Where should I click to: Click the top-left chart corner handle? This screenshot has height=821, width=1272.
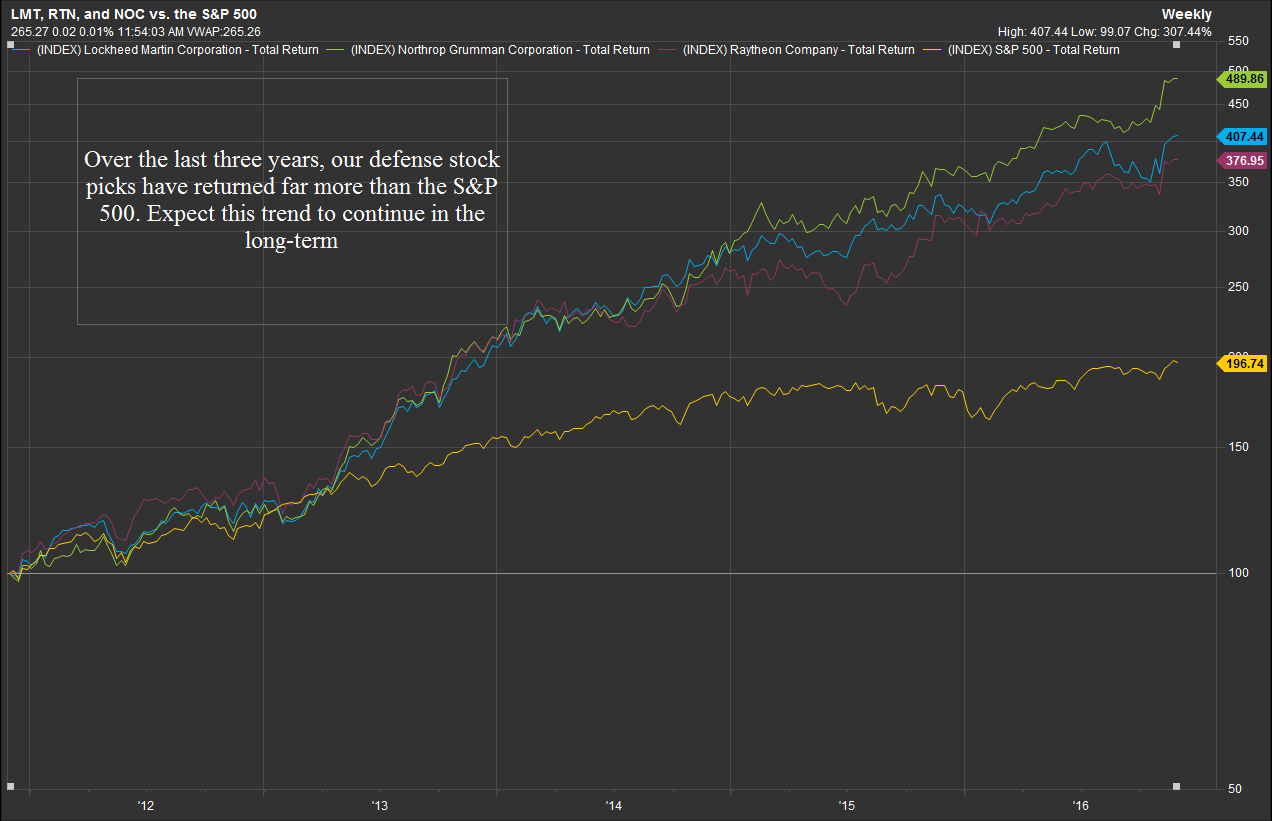pos(10,44)
